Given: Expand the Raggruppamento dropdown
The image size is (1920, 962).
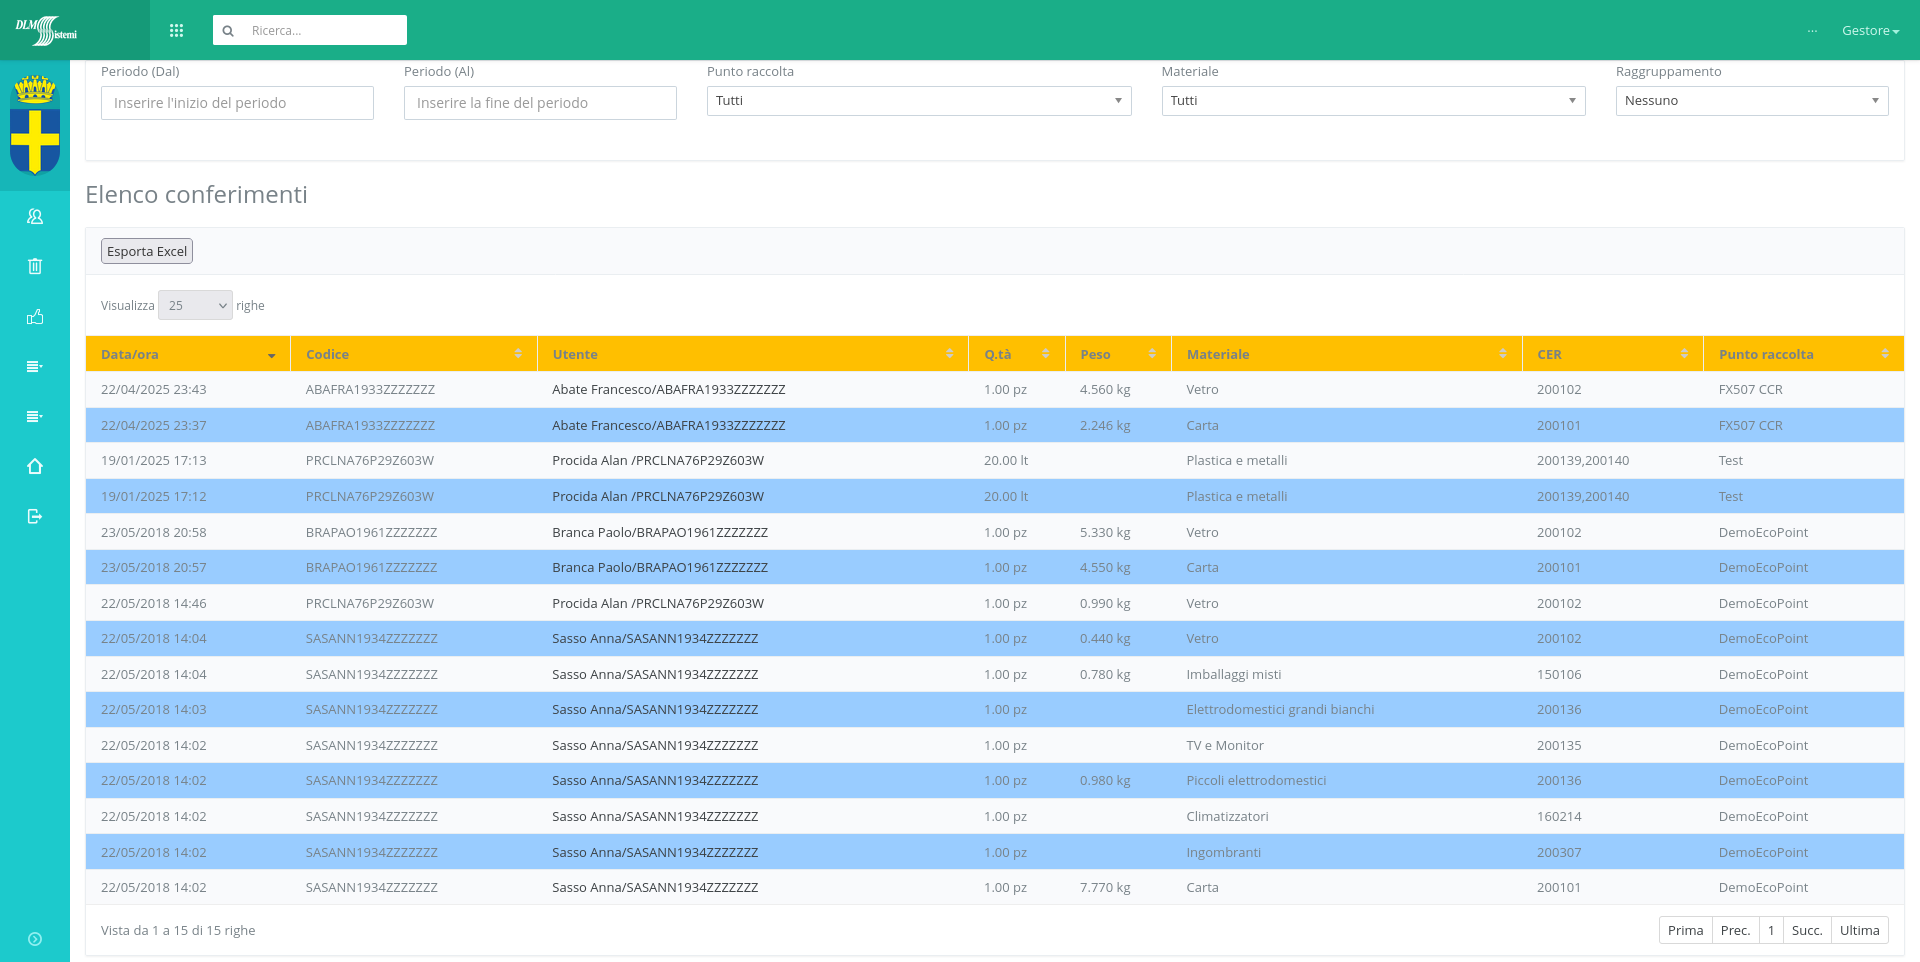Looking at the screenshot, I should point(1751,101).
